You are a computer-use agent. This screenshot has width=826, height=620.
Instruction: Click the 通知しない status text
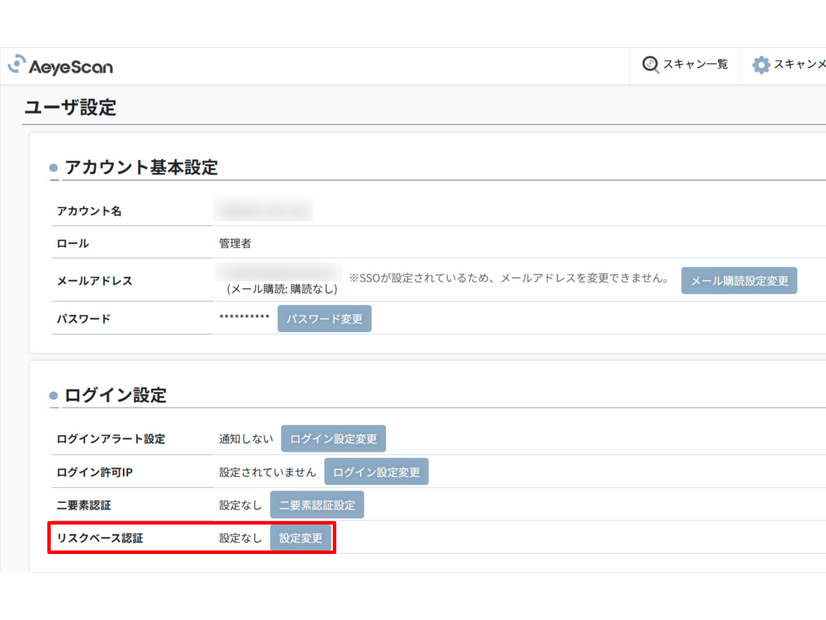pyautogui.click(x=243, y=438)
